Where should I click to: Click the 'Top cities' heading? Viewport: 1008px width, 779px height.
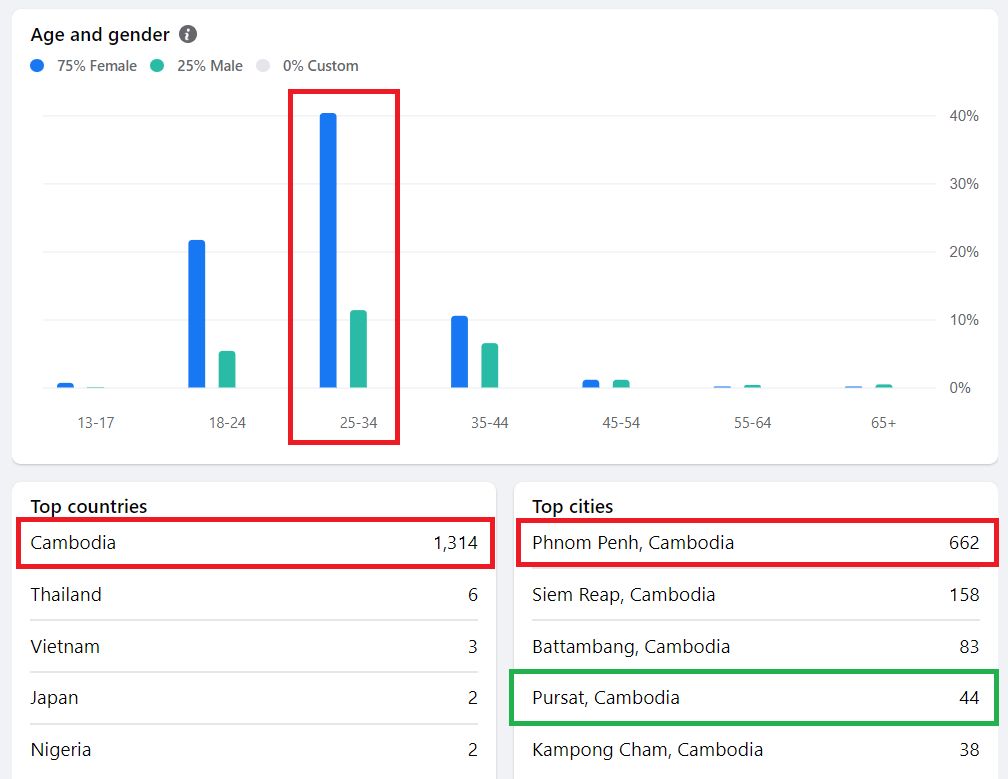[573, 506]
